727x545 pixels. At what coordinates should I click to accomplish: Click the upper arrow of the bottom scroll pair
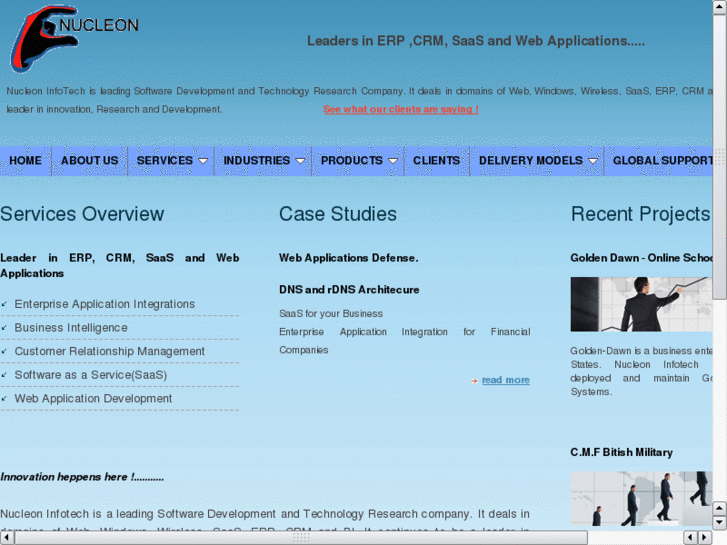[x=720, y=508]
